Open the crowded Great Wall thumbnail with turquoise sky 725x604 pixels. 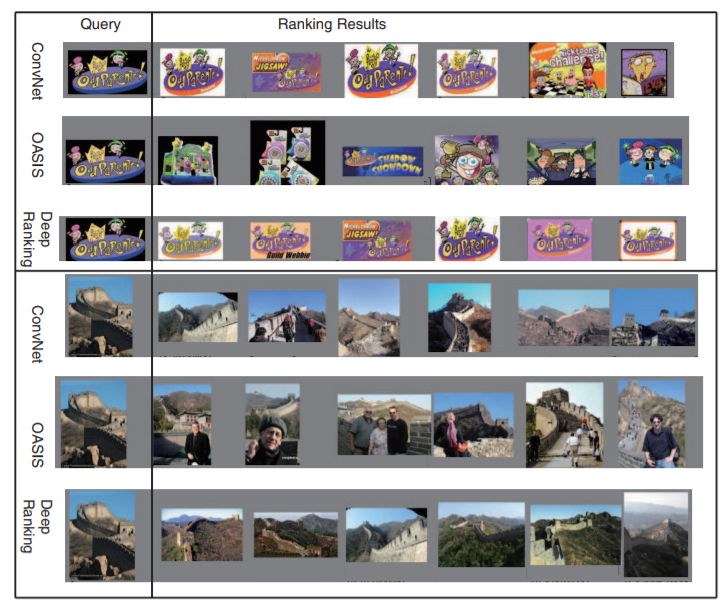tap(459, 318)
